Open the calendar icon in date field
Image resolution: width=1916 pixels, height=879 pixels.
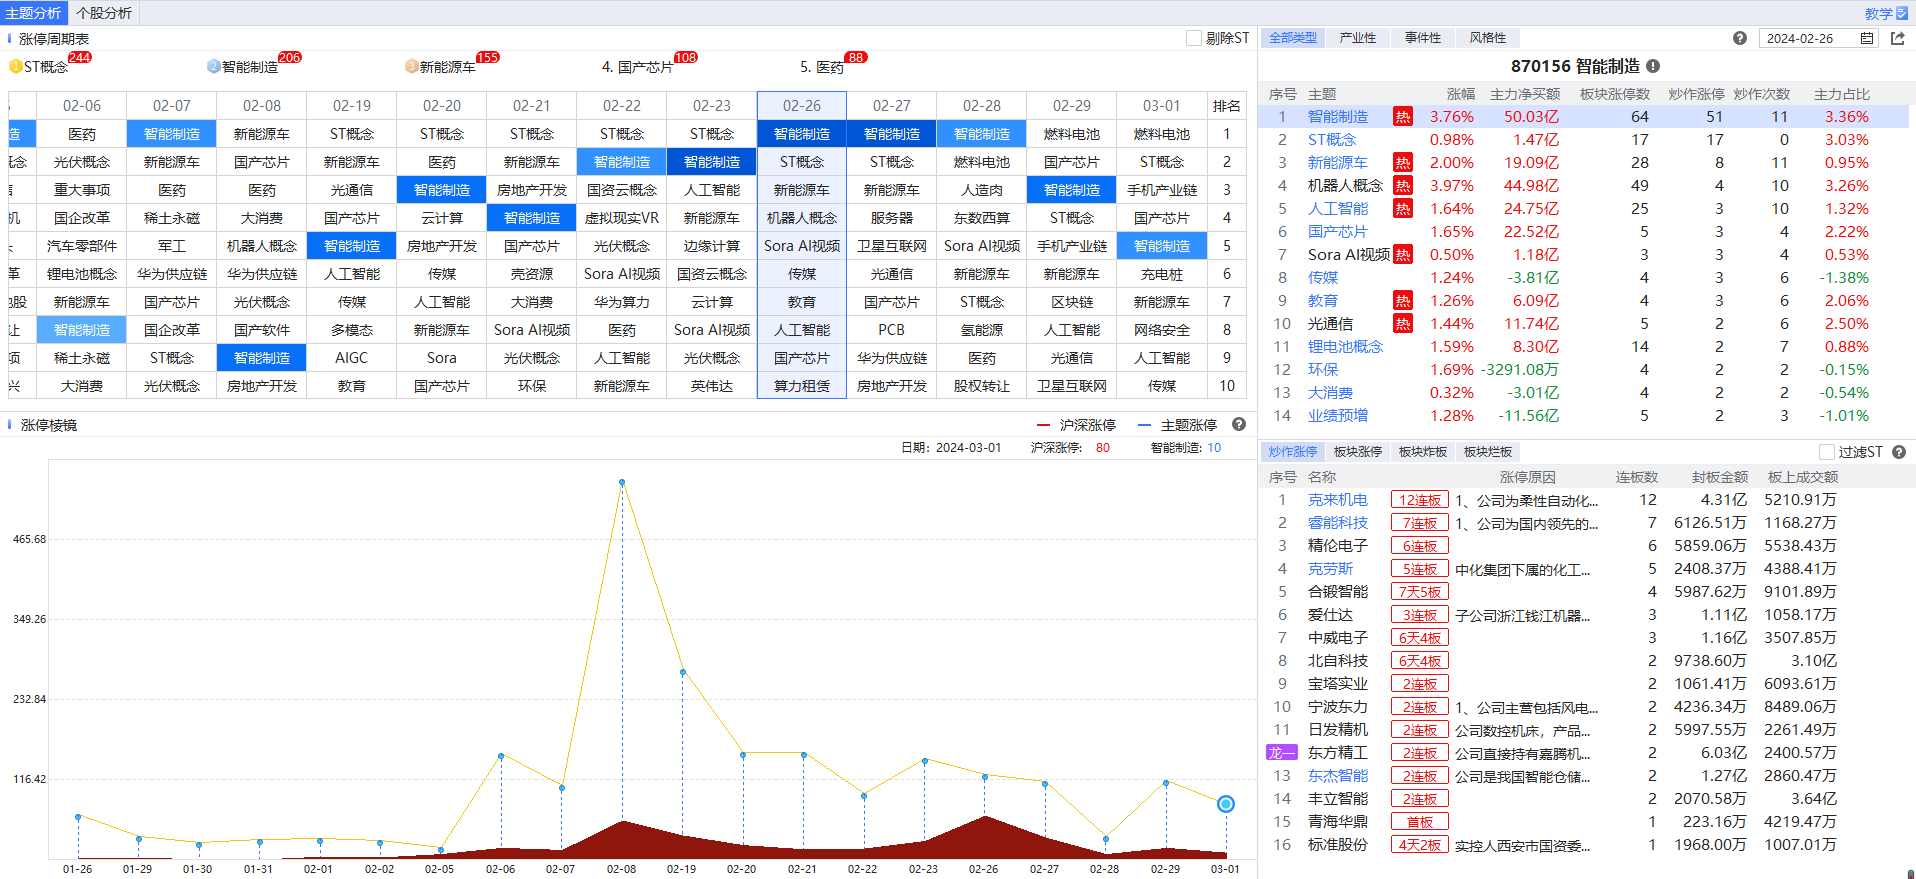[x=1867, y=38]
